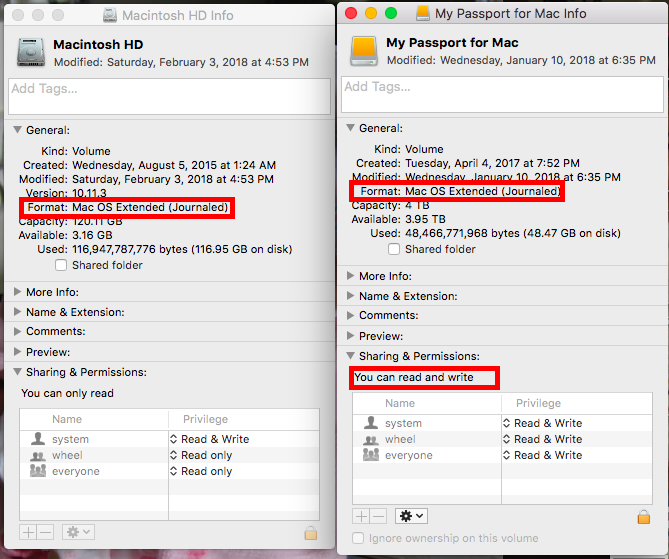Open the gear action menu in My Passport window
This screenshot has width=669, height=559.
click(x=411, y=516)
